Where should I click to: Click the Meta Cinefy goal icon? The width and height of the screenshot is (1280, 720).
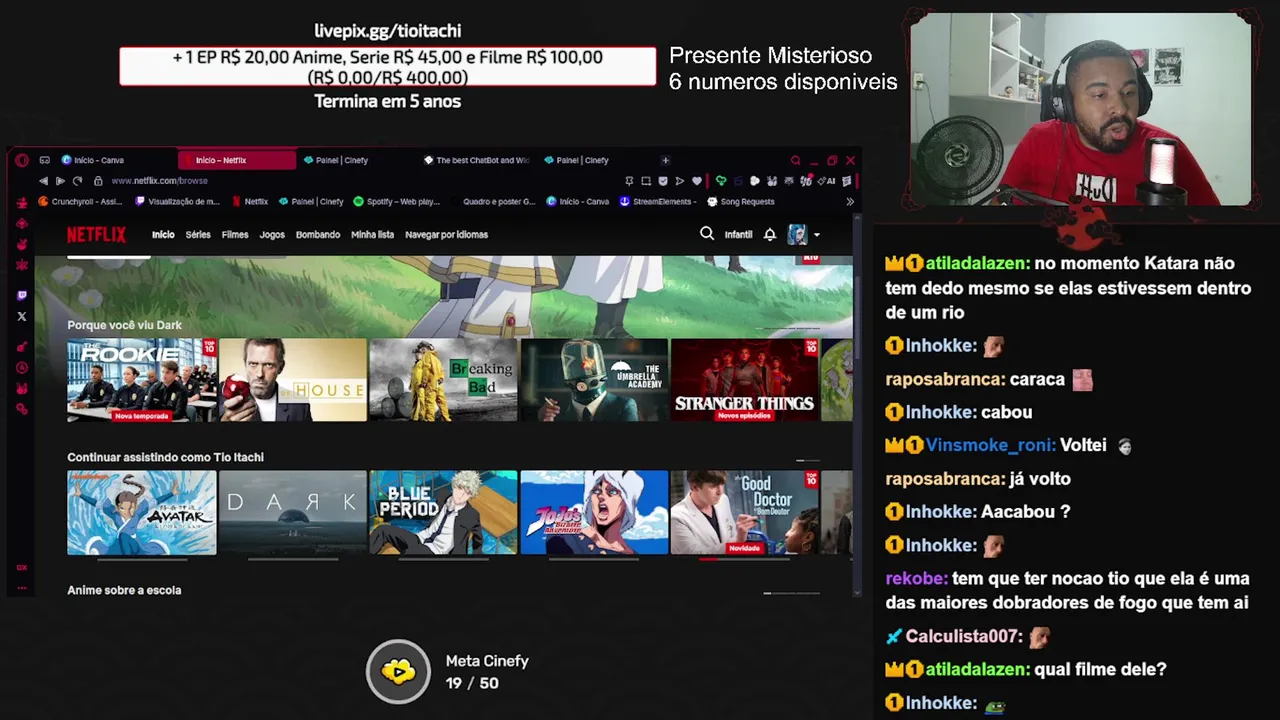pos(398,672)
